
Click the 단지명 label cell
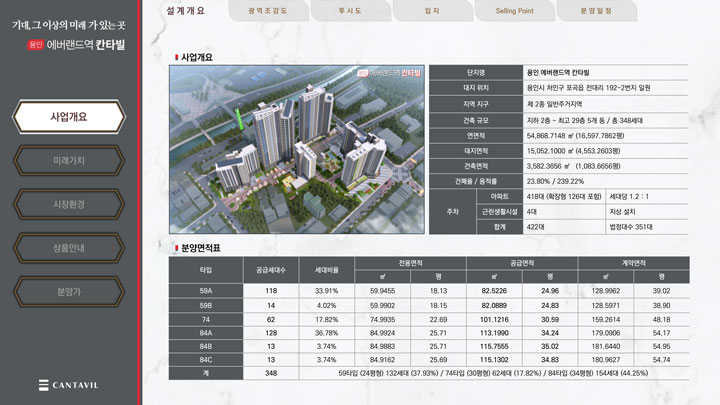(476, 73)
